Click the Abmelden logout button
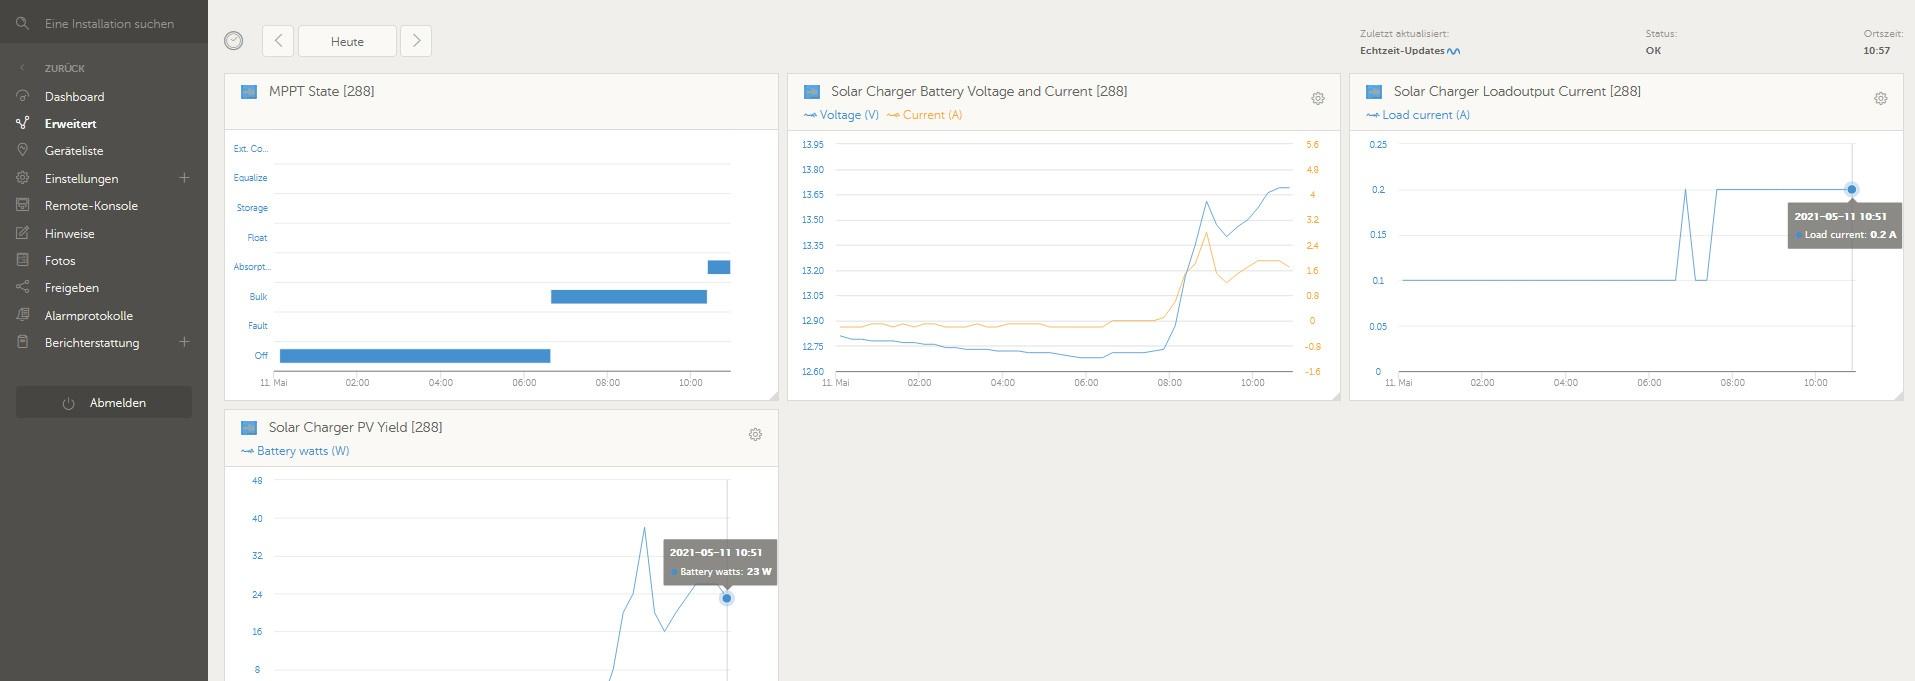The width and height of the screenshot is (1915, 681). (x=104, y=403)
